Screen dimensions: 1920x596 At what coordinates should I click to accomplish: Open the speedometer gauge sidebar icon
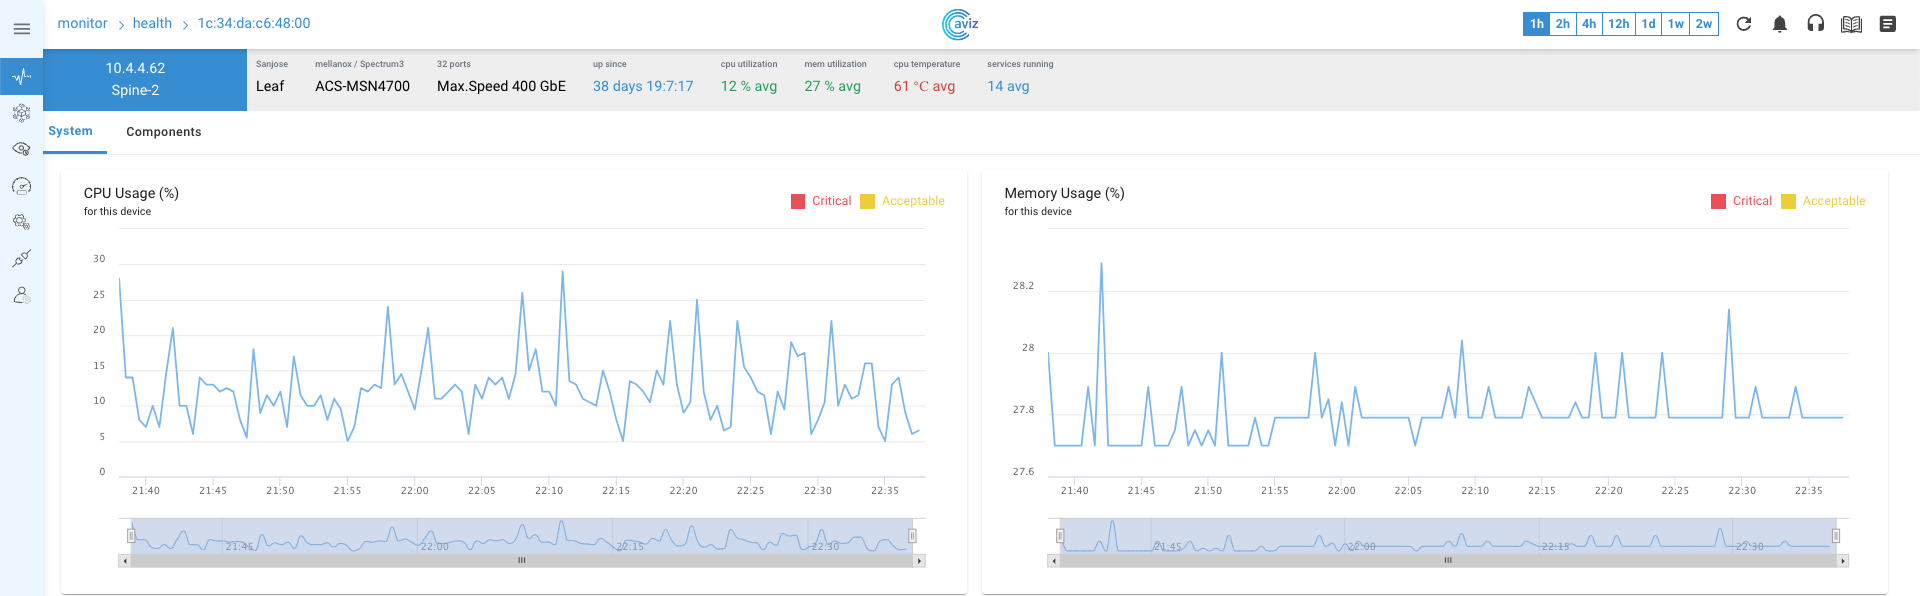tap(21, 186)
